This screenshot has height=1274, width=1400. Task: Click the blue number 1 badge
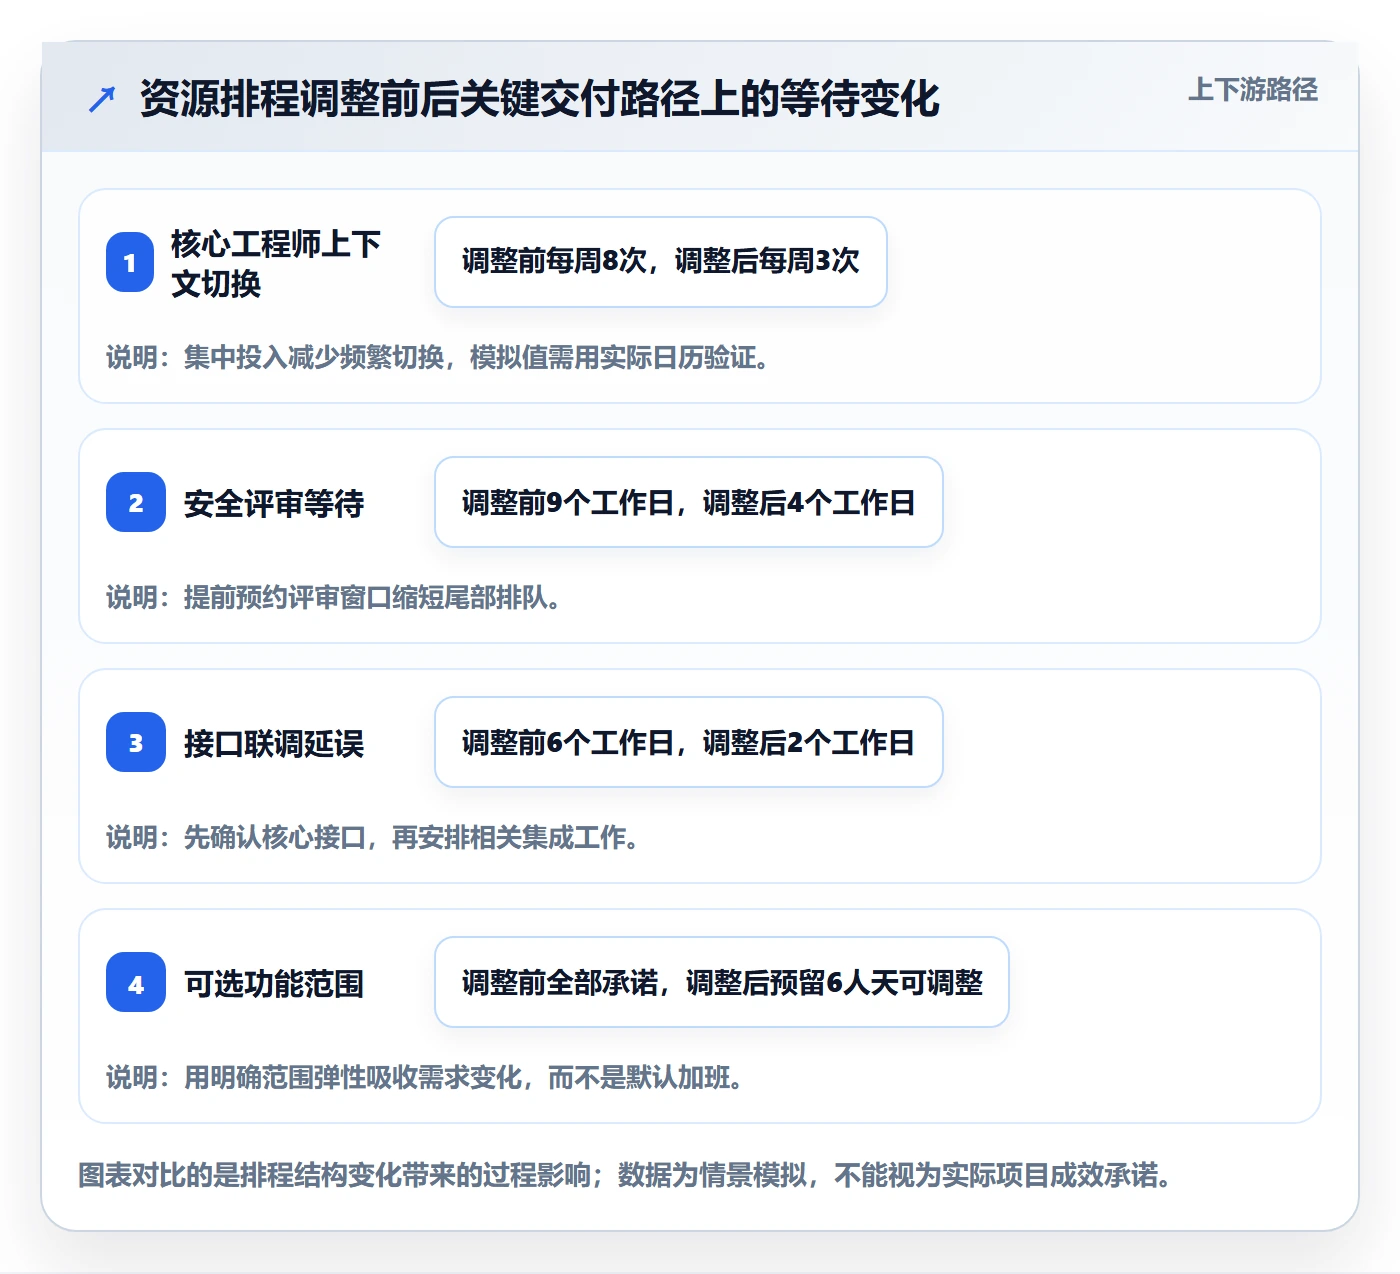[130, 262]
